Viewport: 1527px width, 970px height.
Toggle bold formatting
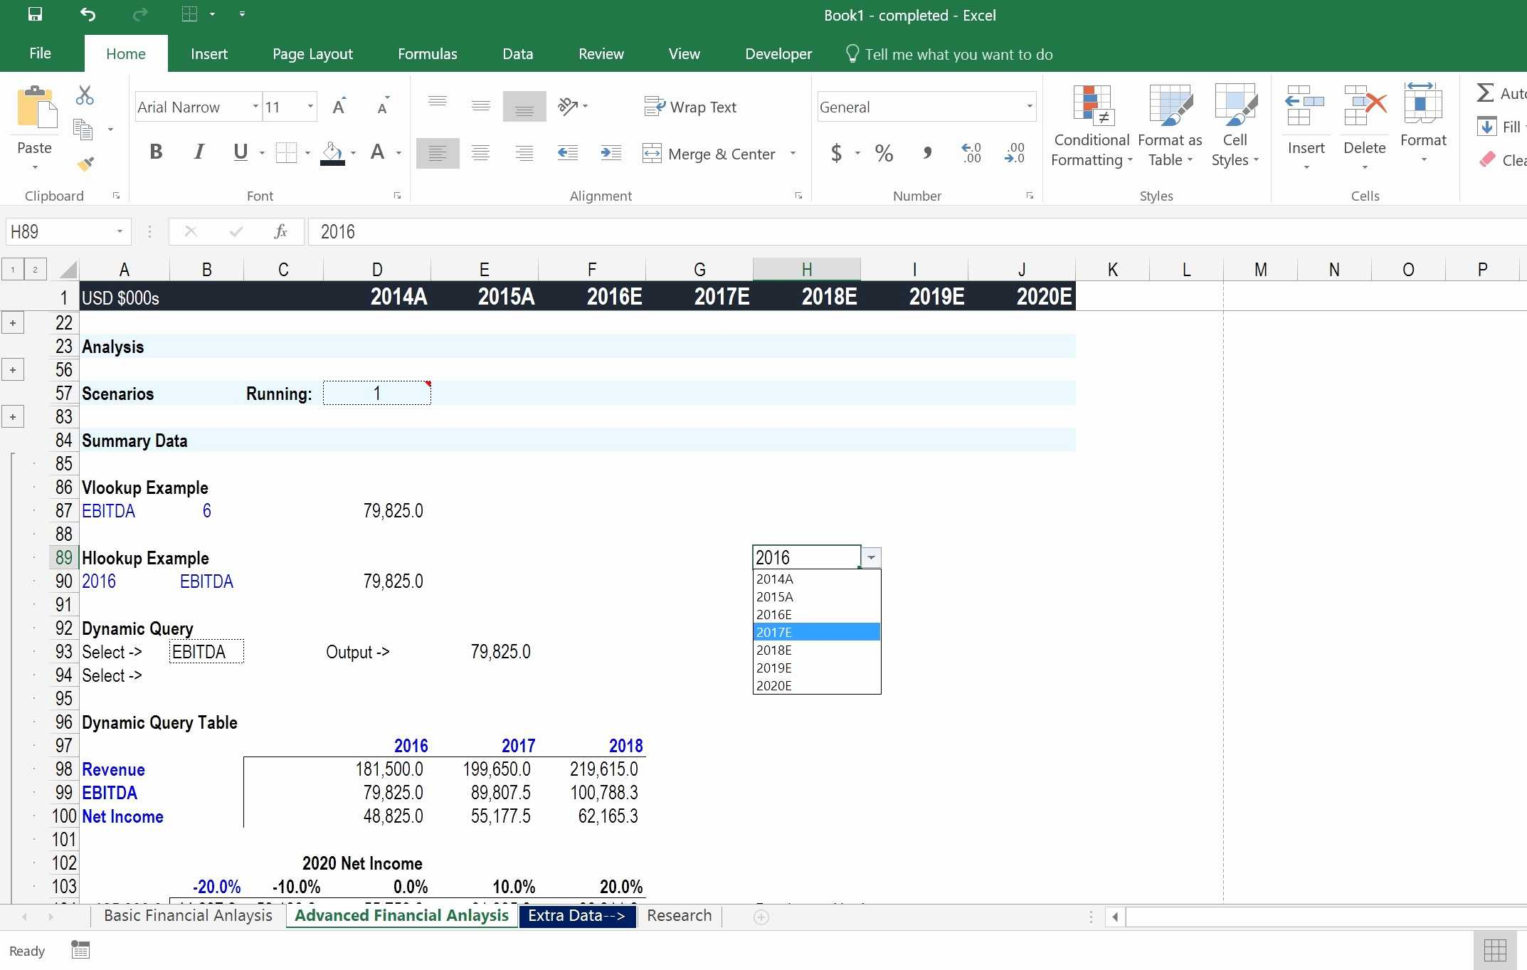[155, 152]
